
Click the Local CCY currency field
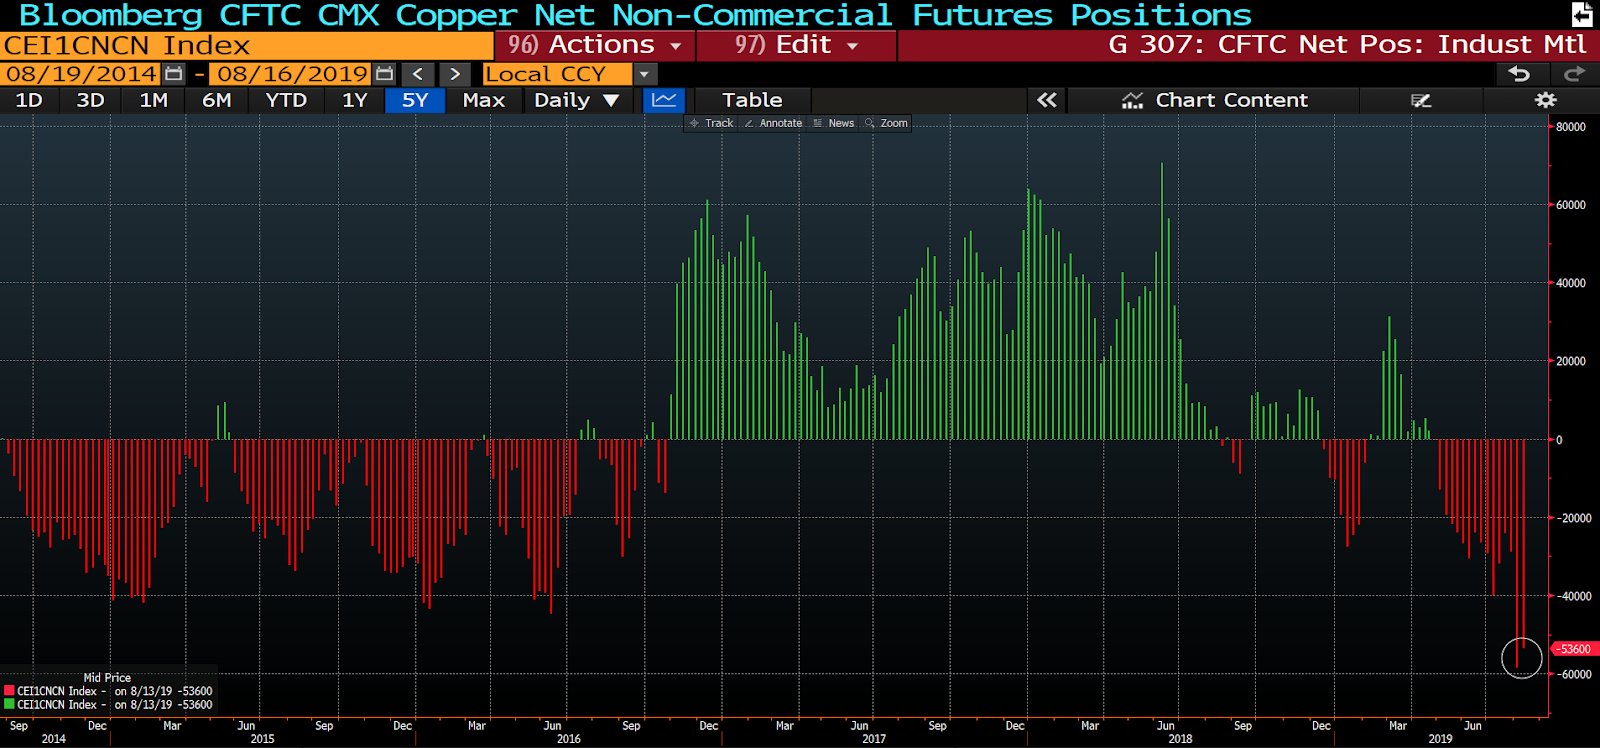pyautogui.click(x=557, y=74)
